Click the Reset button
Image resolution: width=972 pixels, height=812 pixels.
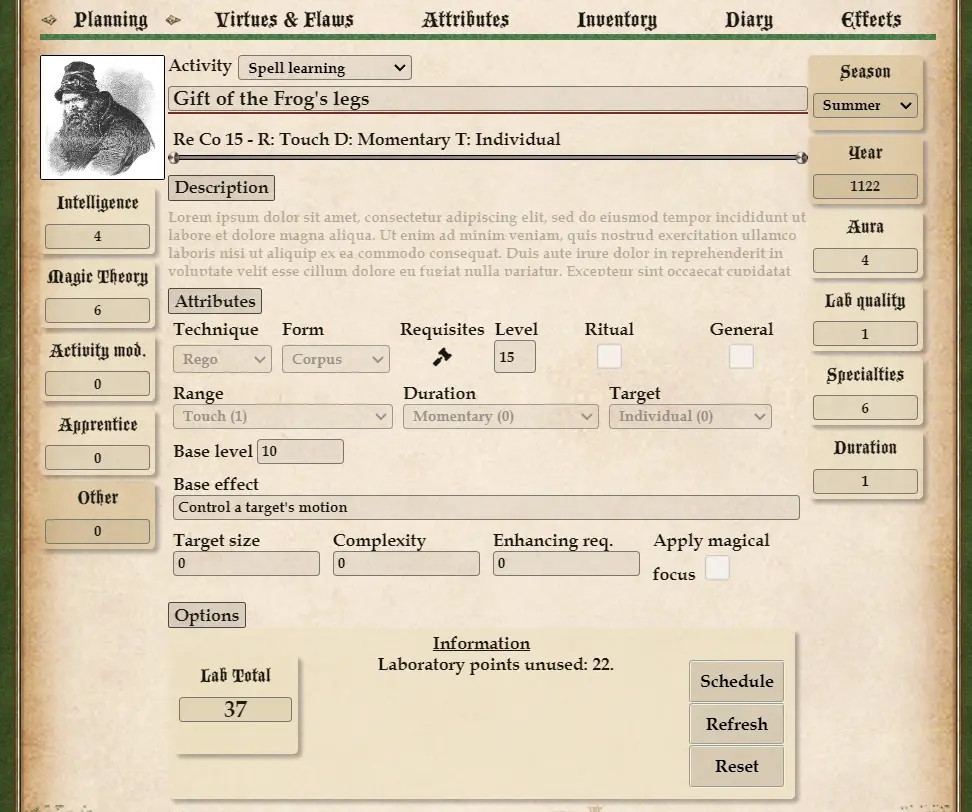click(736, 766)
